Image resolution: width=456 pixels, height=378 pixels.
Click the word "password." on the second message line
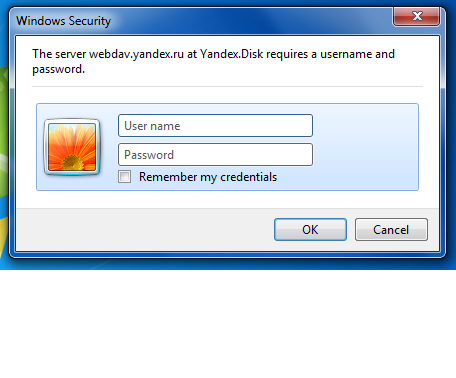point(58,70)
